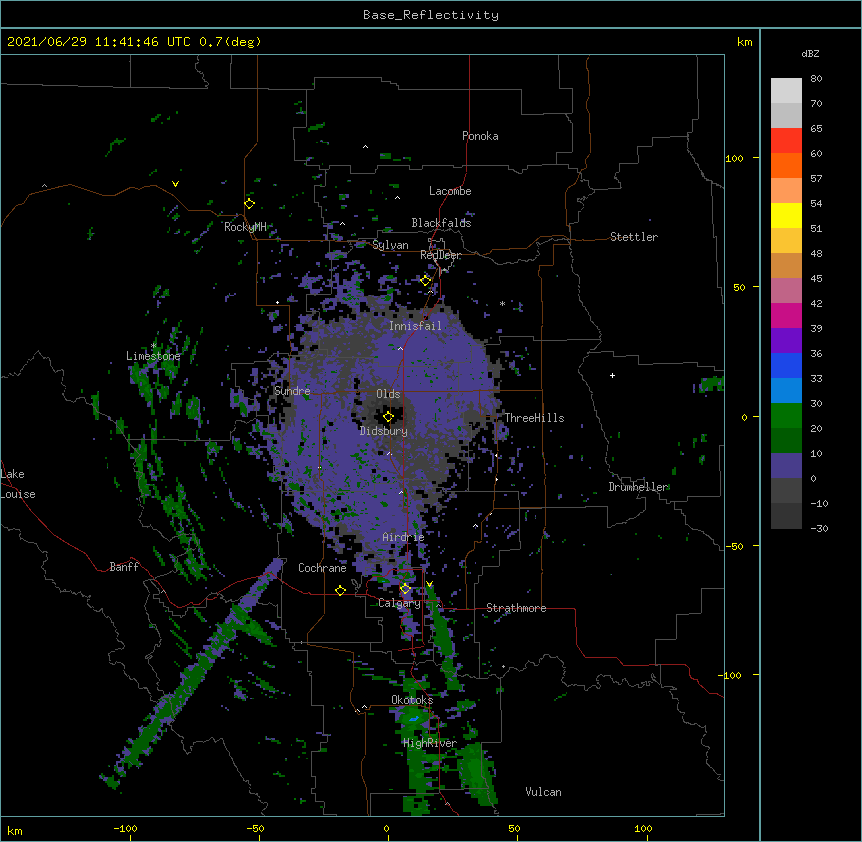Click the Blackfalds label
The width and height of the screenshot is (862, 842).
click(441, 223)
